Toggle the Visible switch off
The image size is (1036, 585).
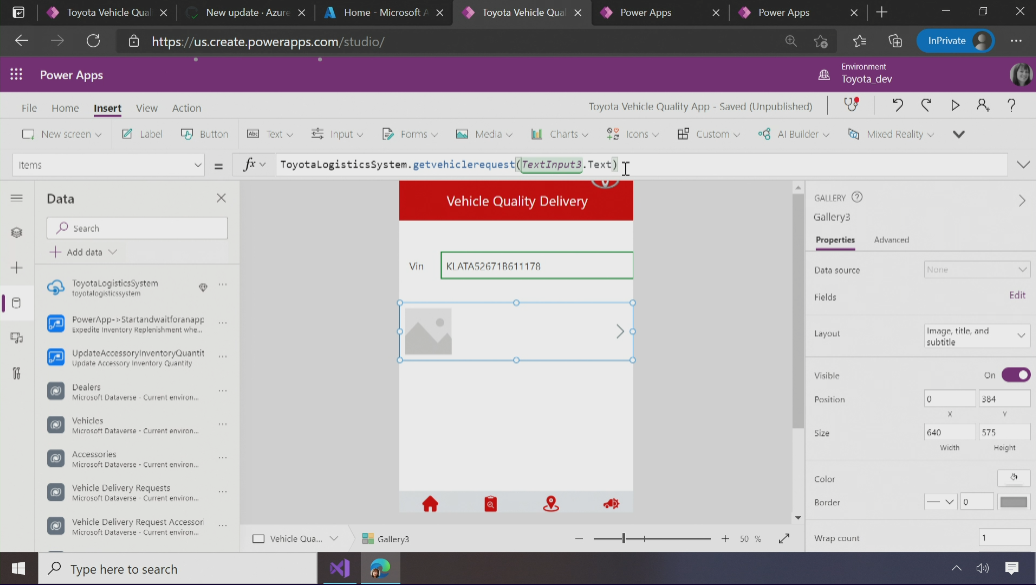tap(1015, 375)
